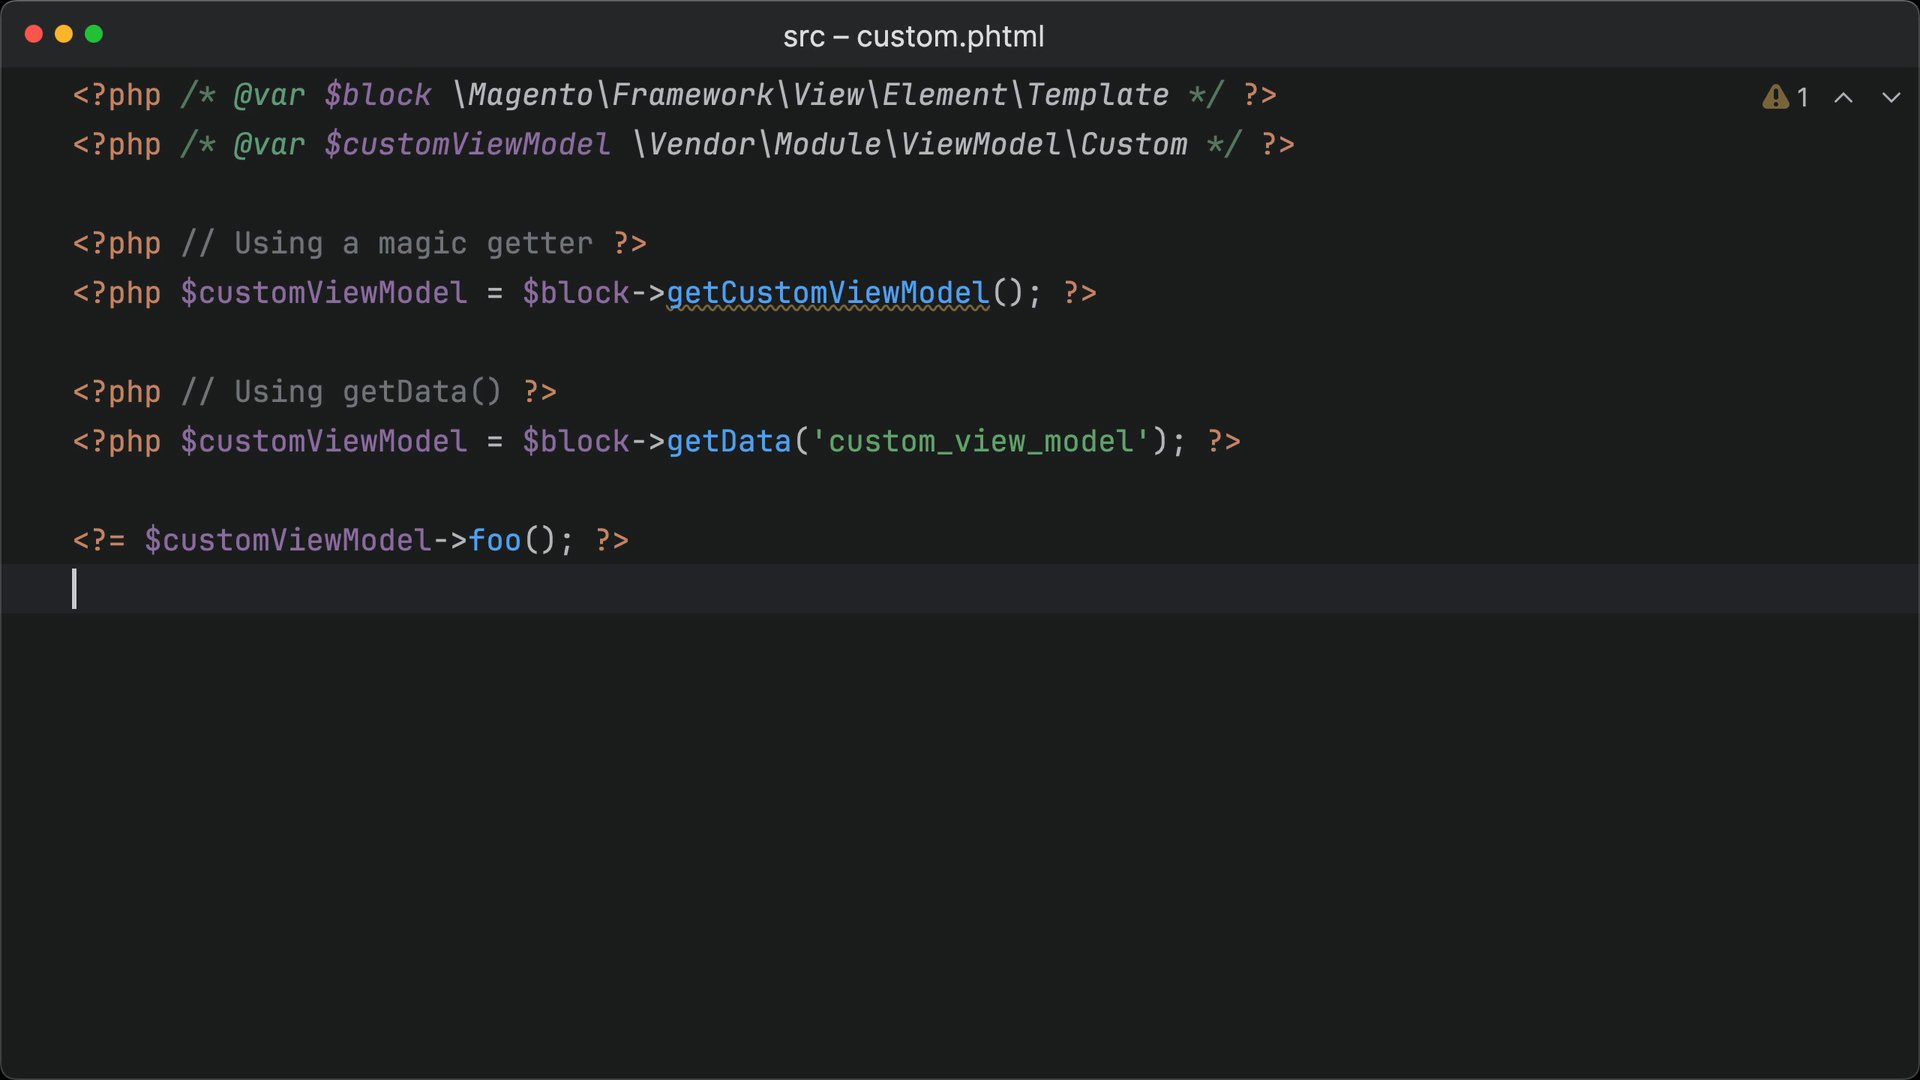Image resolution: width=1920 pixels, height=1080 pixels.
Task: Maximize the window with the green button
Action: (x=94, y=34)
